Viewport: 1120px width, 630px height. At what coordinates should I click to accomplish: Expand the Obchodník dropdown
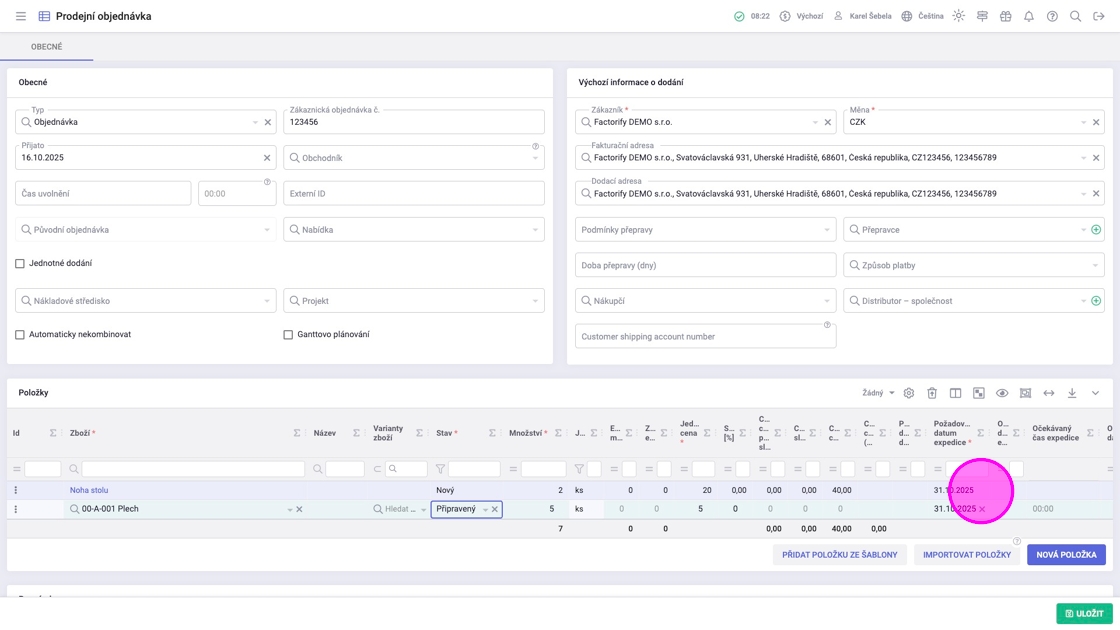click(414, 158)
